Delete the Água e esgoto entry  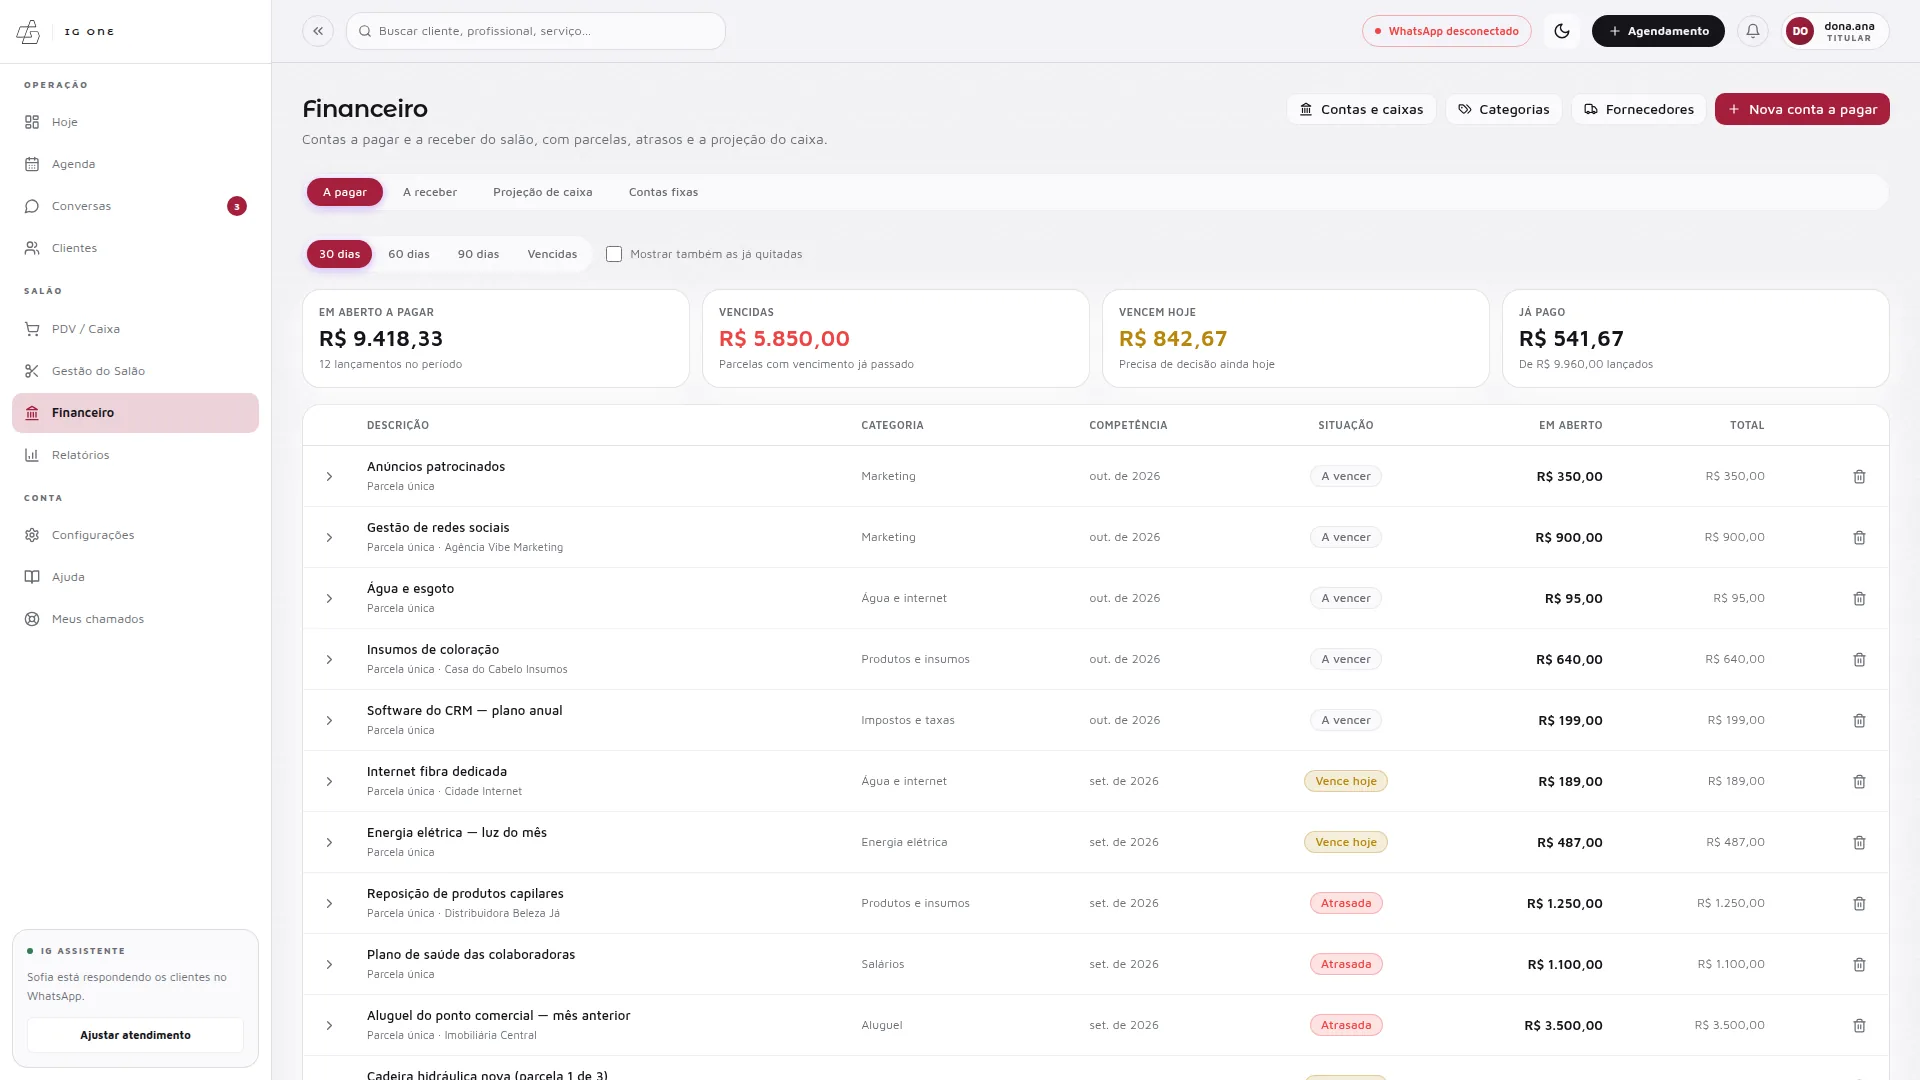[1860, 599]
